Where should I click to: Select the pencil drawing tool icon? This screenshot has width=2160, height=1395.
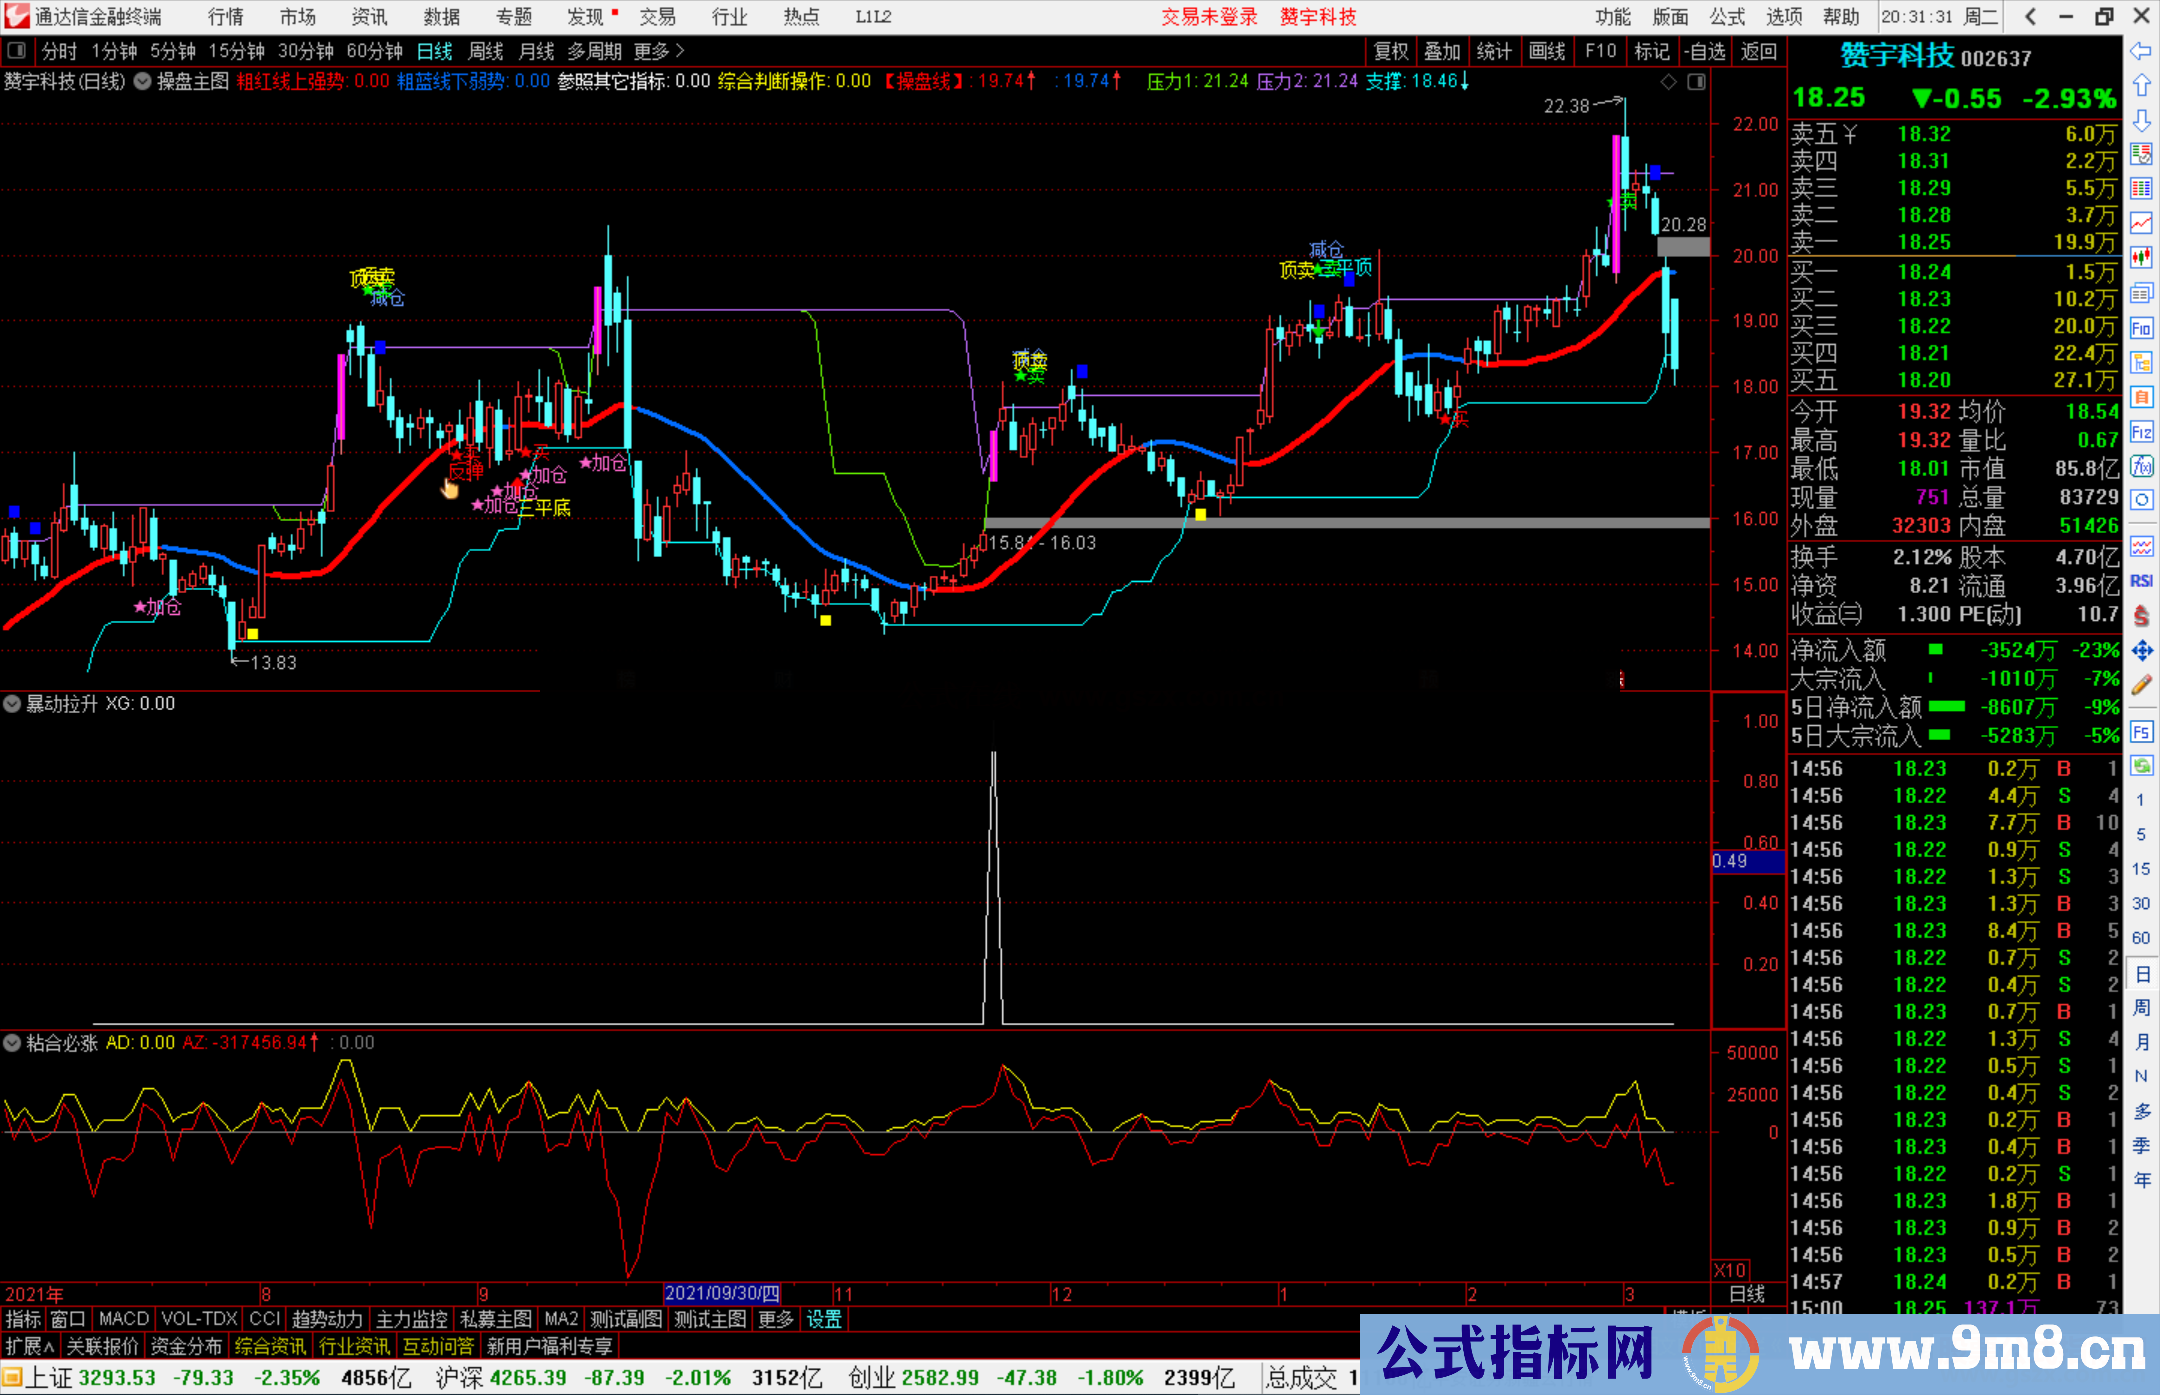point(2141,685)
